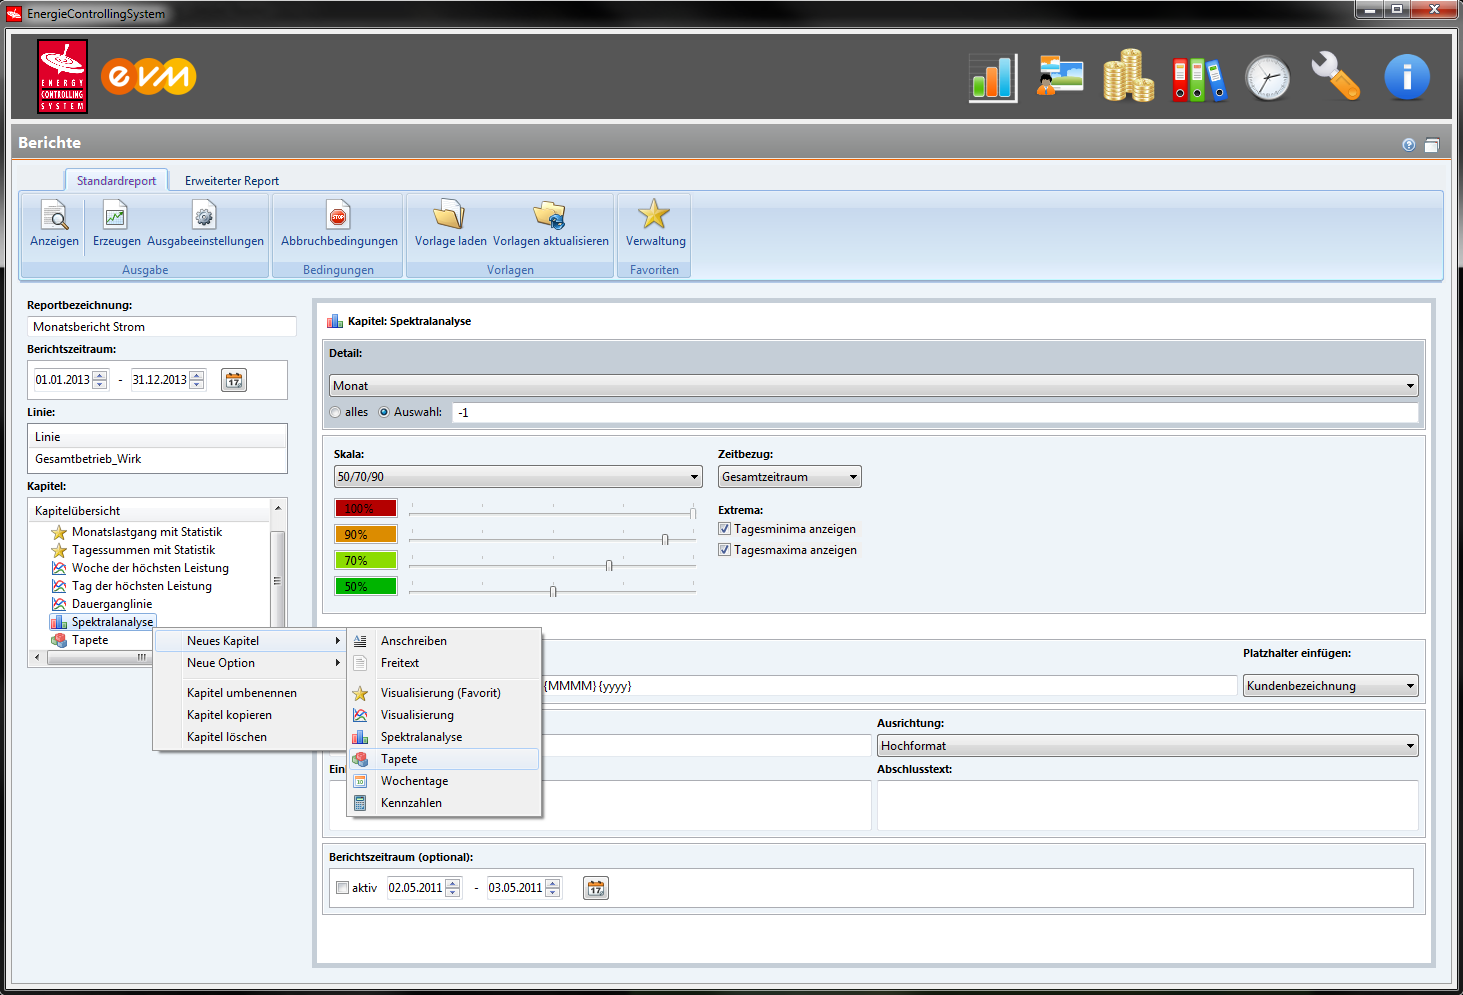Open the Kundenbezeichnung placeholder dropdown
Screen dimensions: 1463x995
point(1331,686)
